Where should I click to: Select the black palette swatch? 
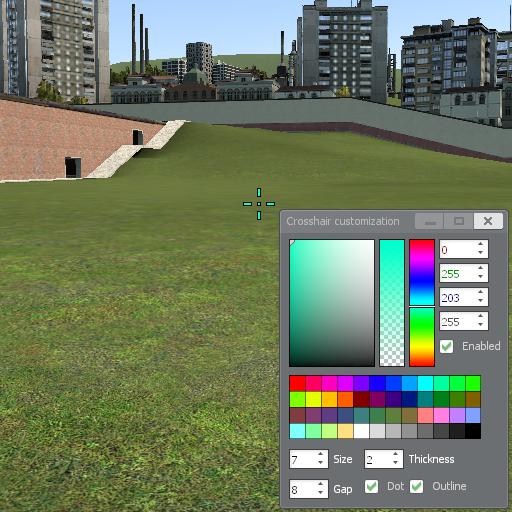[473, 431]
